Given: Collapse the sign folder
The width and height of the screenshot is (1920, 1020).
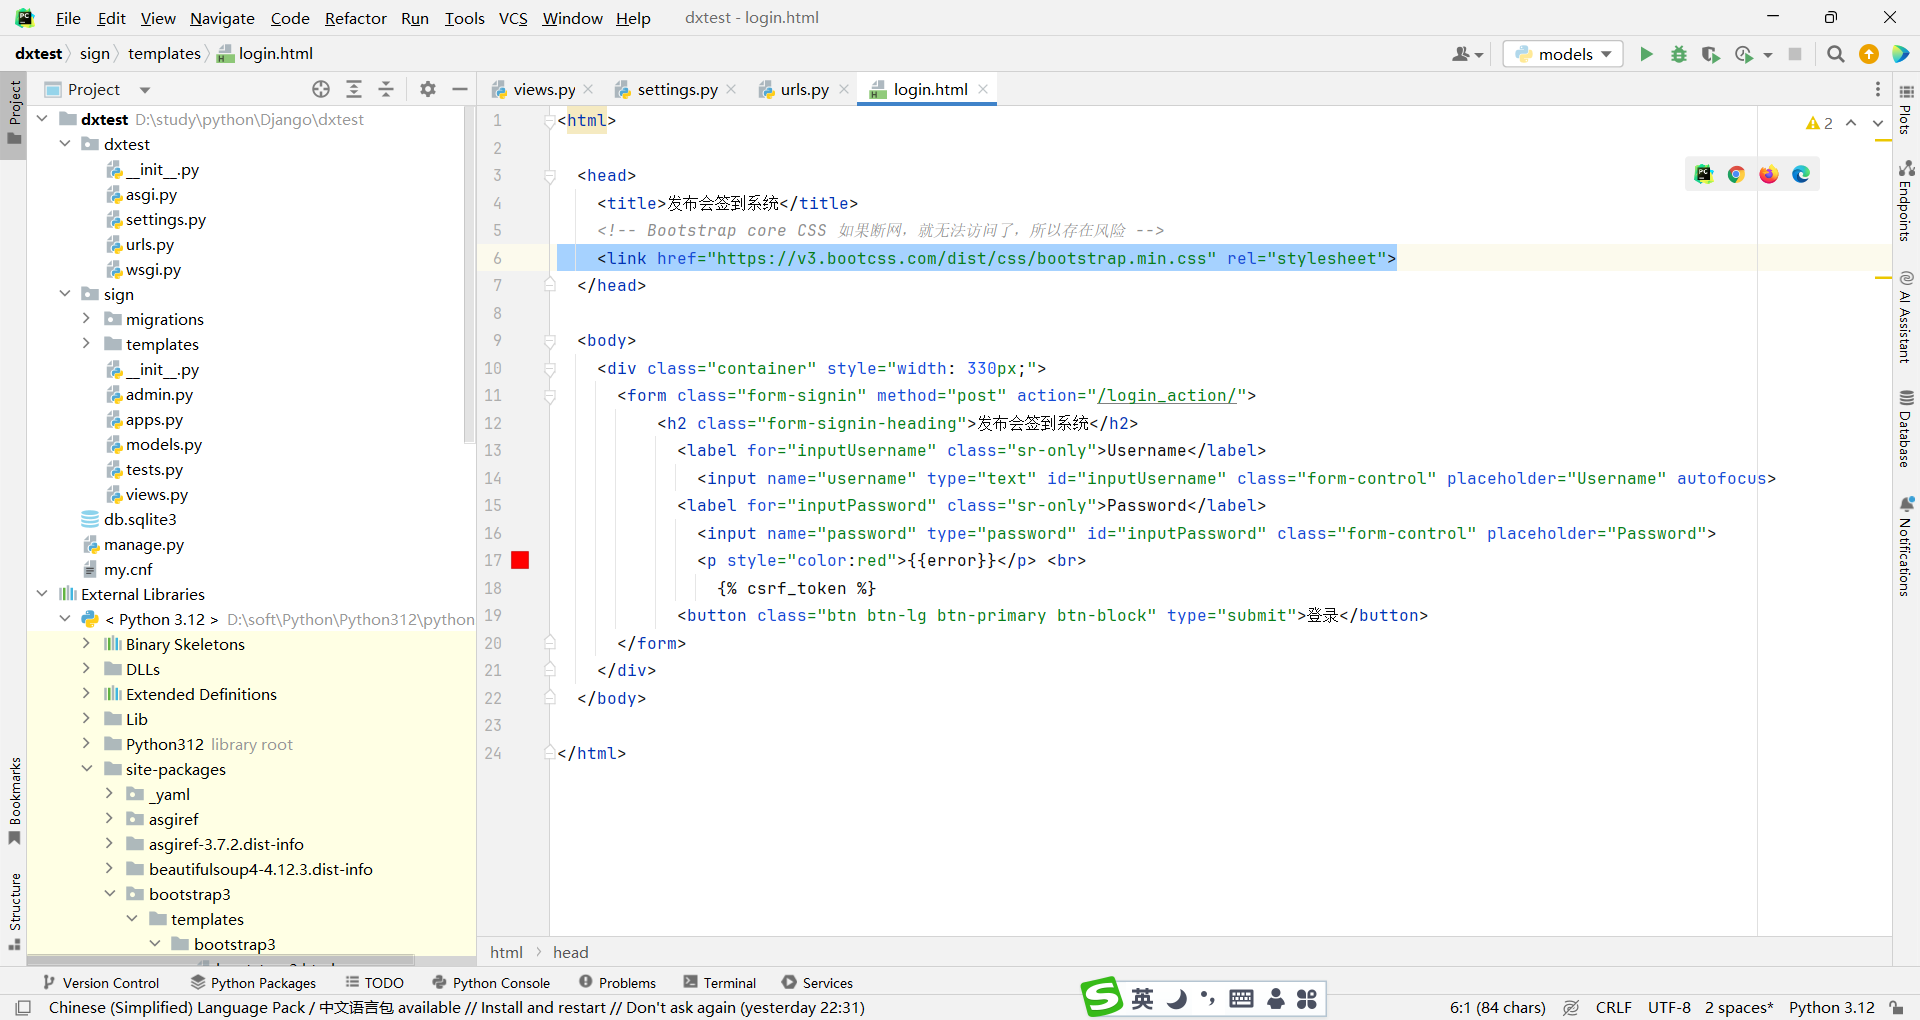Looking at the screenshot, I should [x=65, y=294].
